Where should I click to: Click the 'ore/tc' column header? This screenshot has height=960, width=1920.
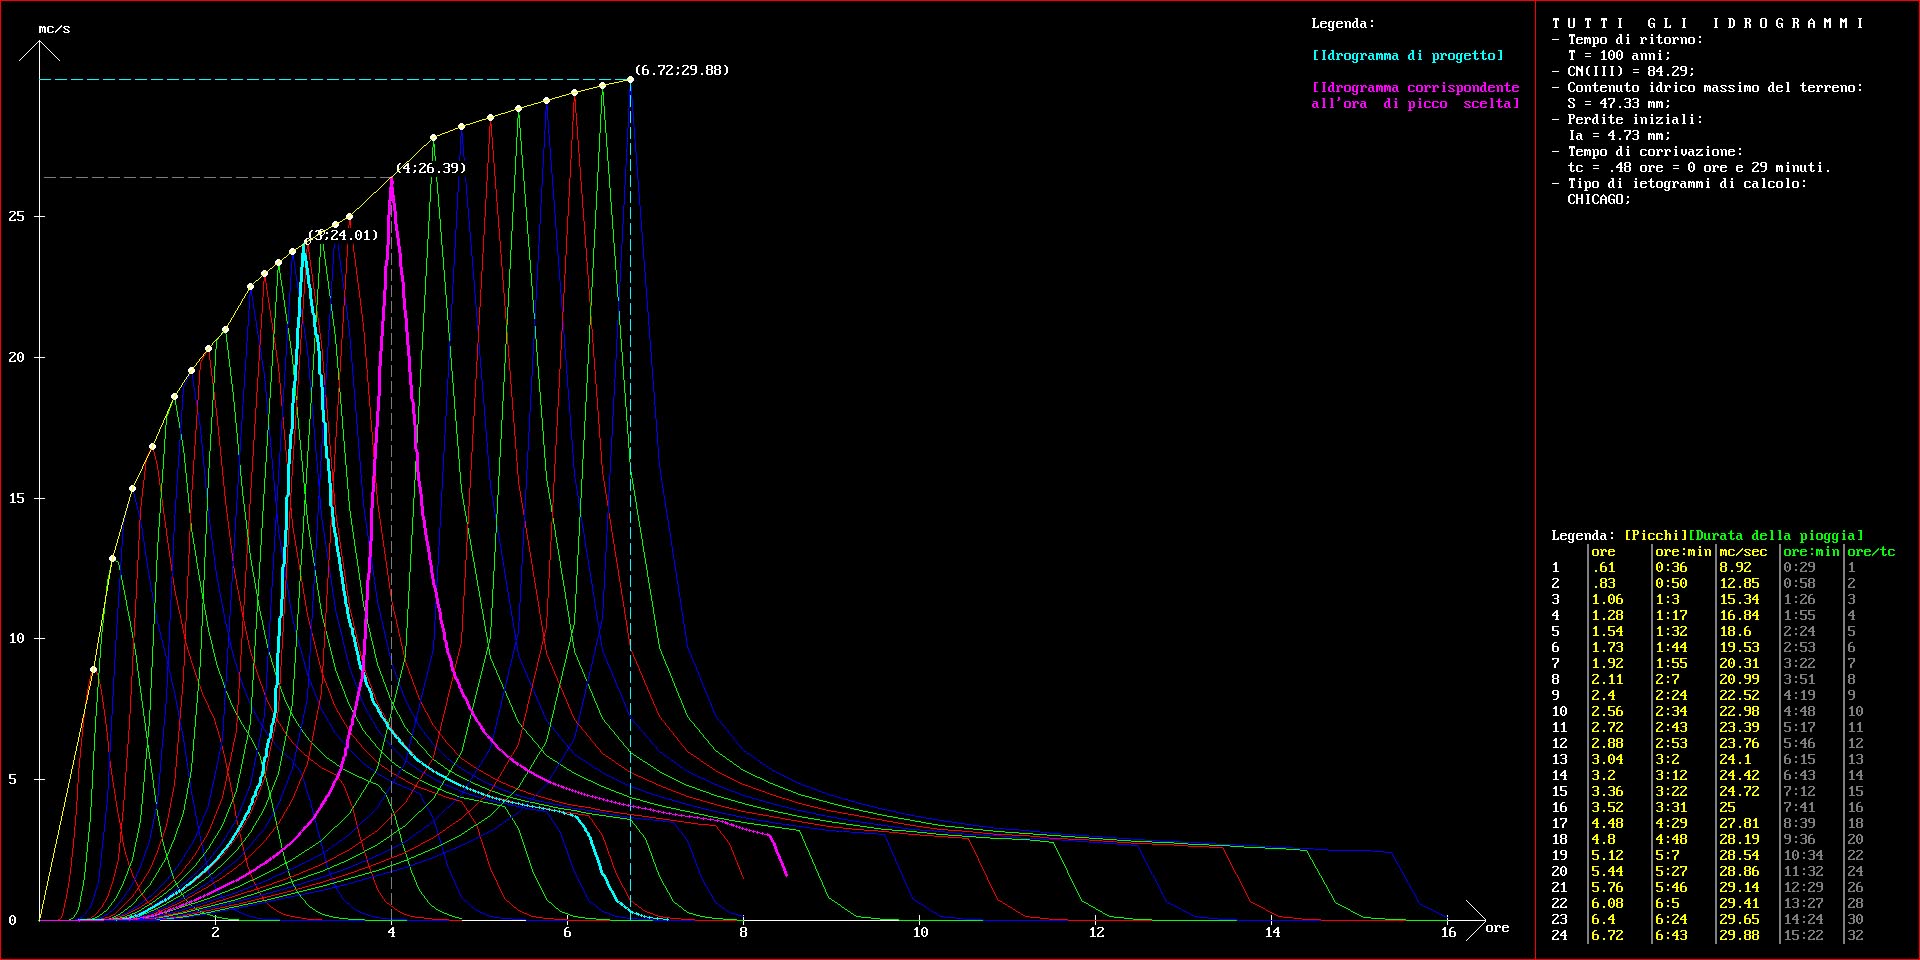(1870, 551)
